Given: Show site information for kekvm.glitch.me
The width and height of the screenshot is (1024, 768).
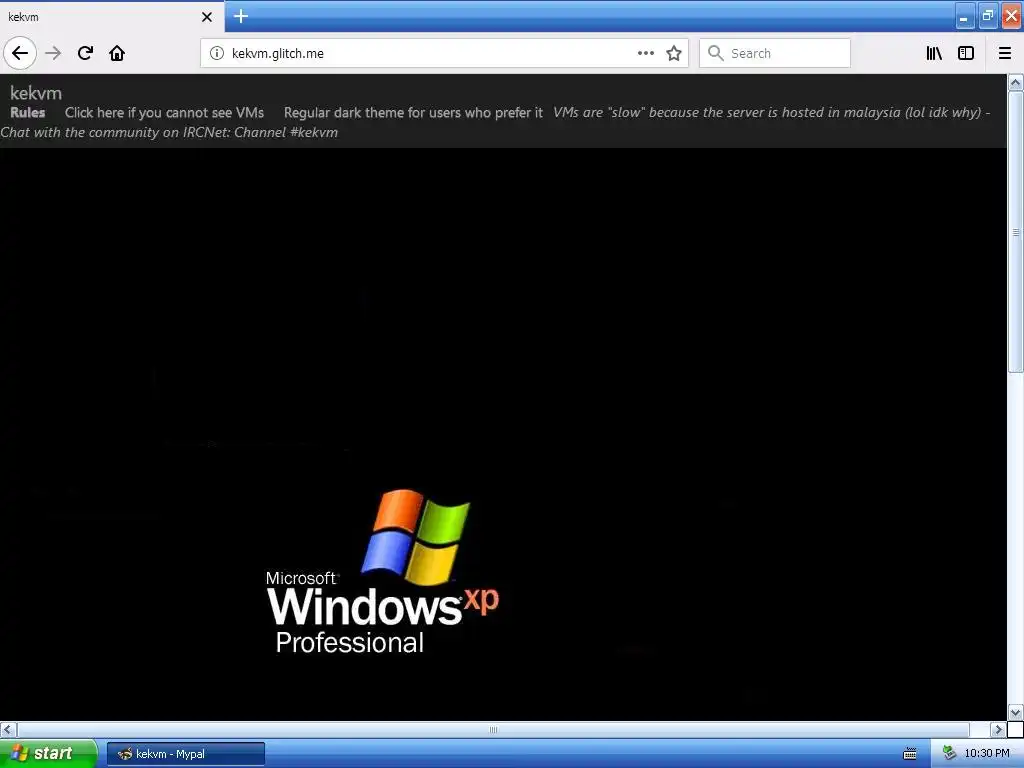Looking at the screenshot, I should point(217,53).
